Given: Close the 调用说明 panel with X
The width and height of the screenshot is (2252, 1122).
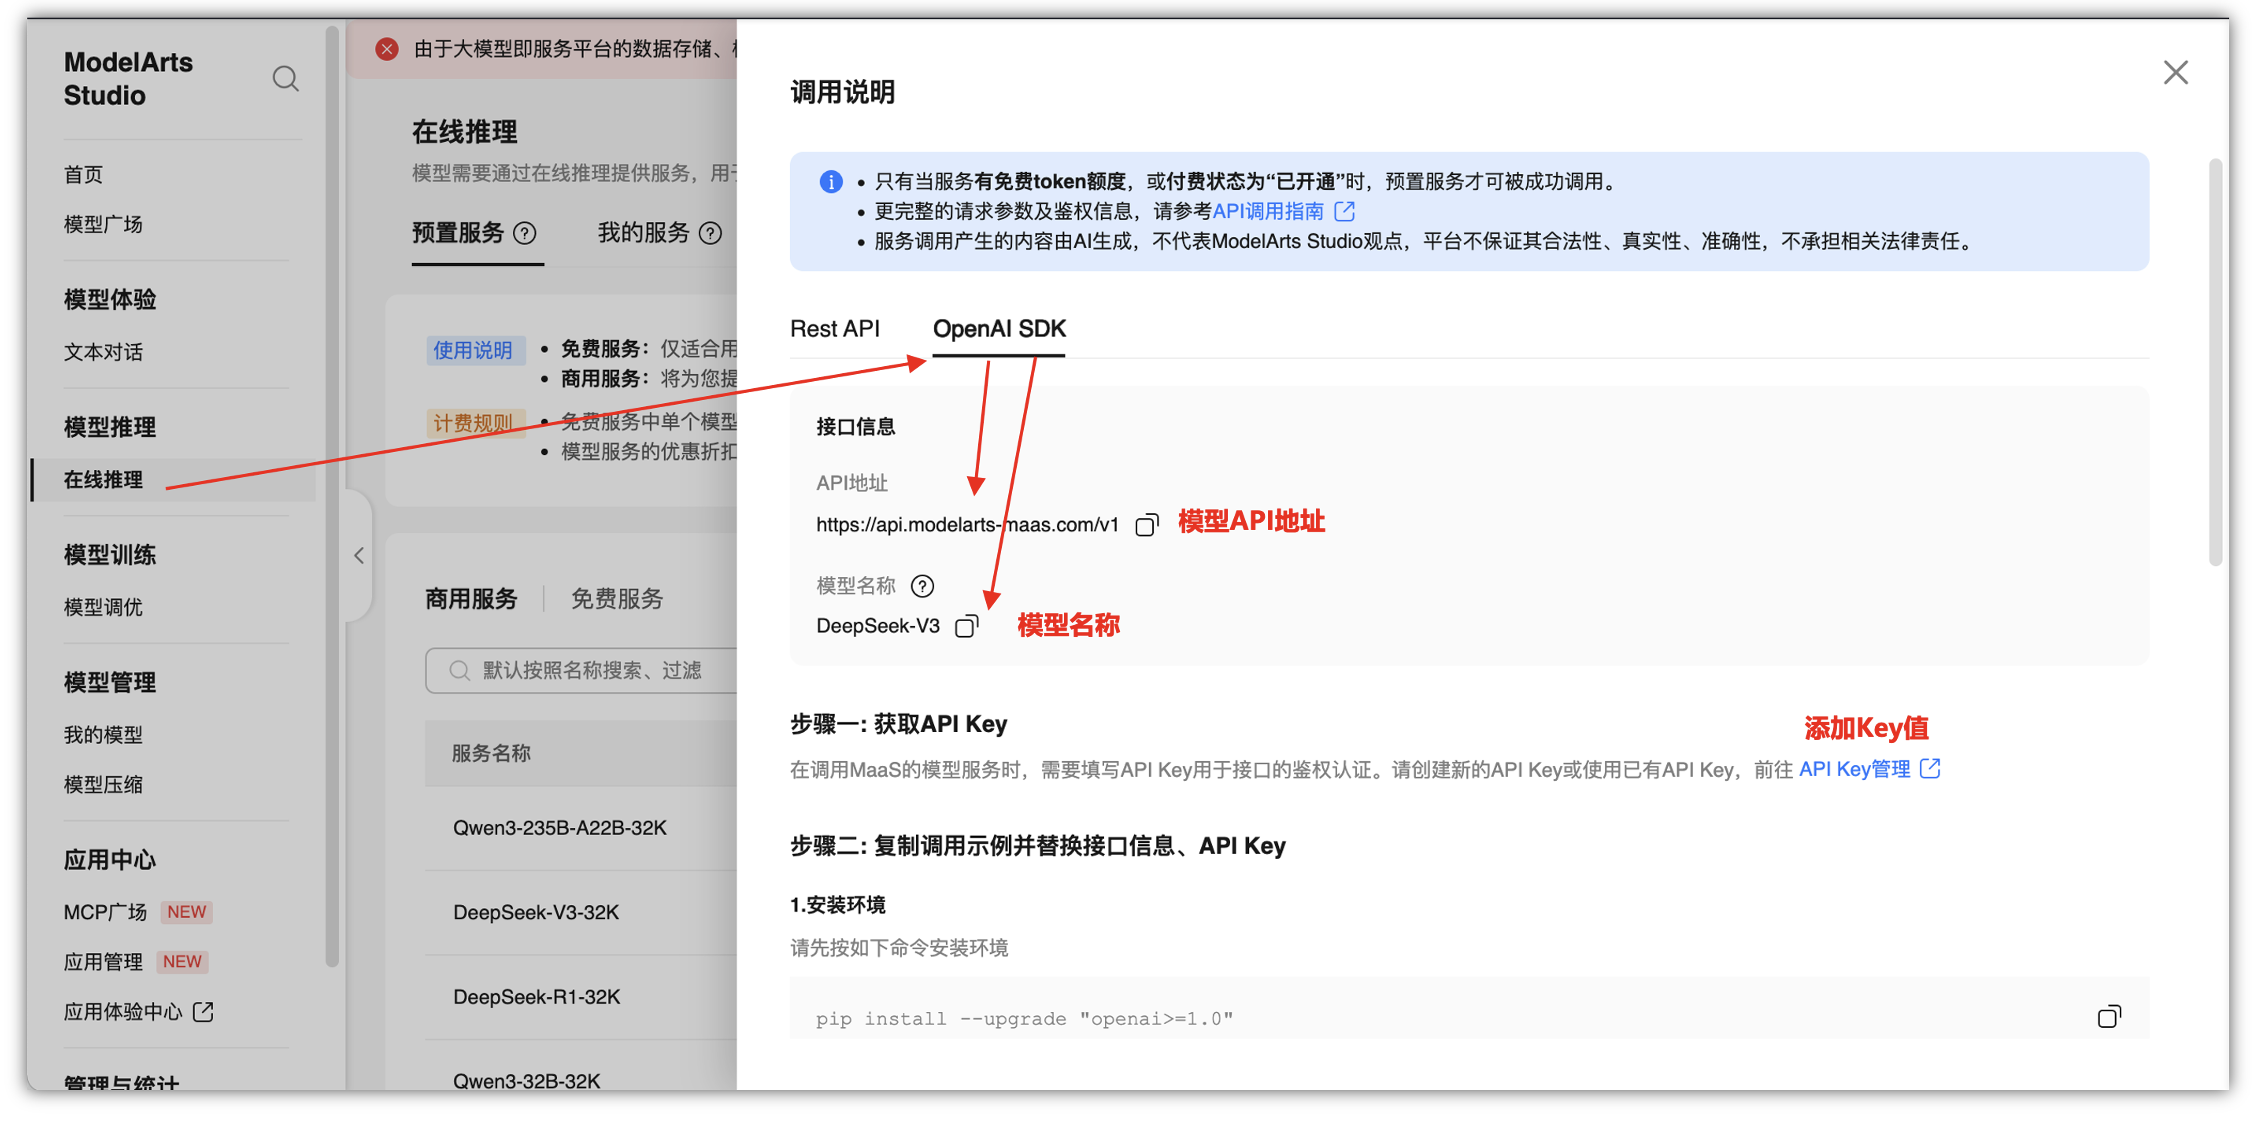Looking at the screenshot, I should click(x=2176, y=72).
